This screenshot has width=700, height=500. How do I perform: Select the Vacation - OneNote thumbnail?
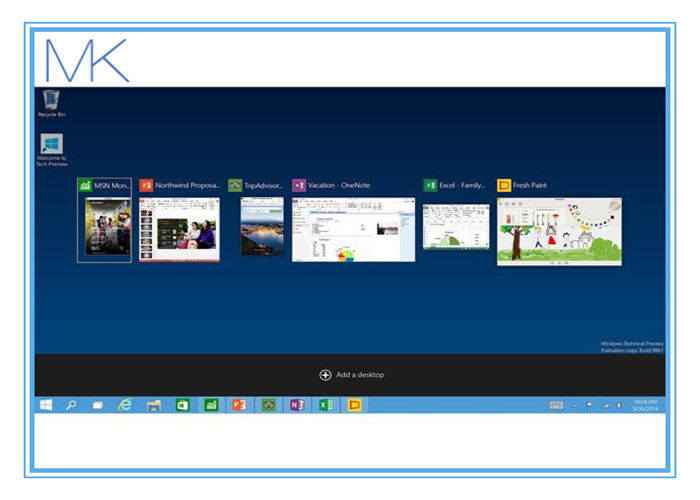click(353, 229)
